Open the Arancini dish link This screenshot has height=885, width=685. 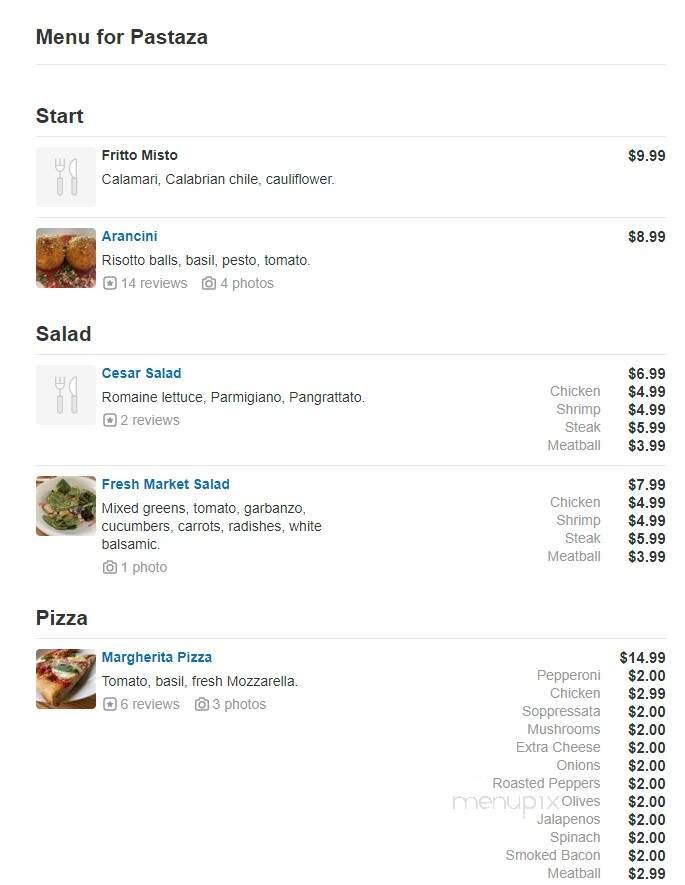[129, 236]
